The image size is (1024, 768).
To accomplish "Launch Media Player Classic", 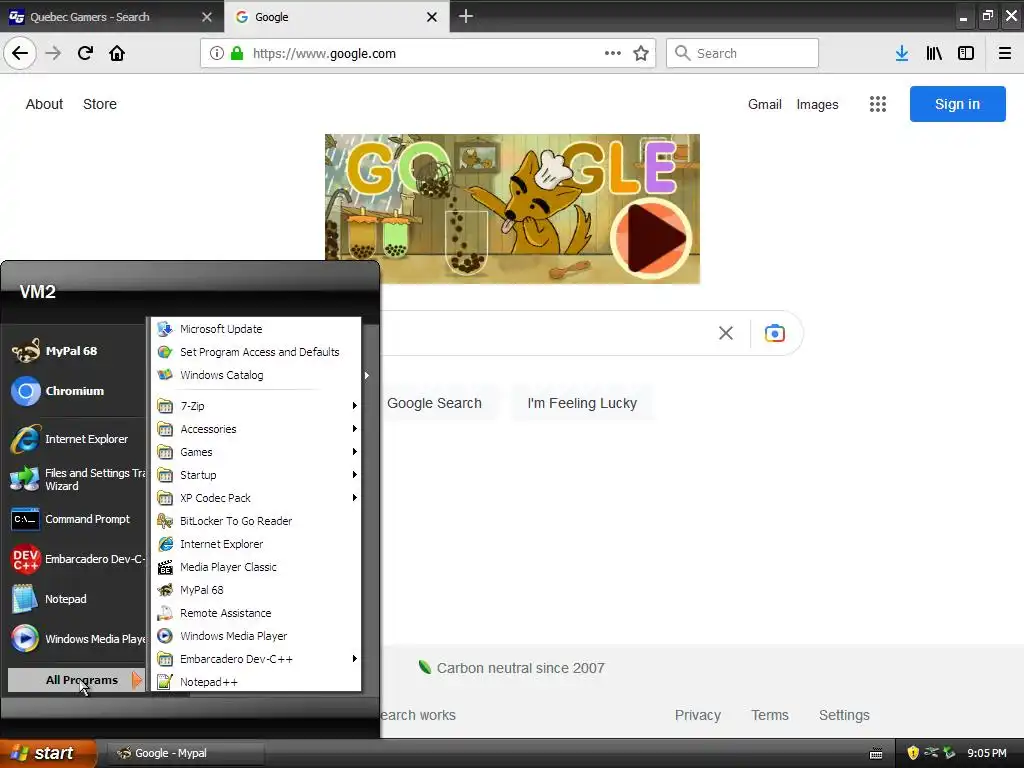I will (x=256, y=567).
